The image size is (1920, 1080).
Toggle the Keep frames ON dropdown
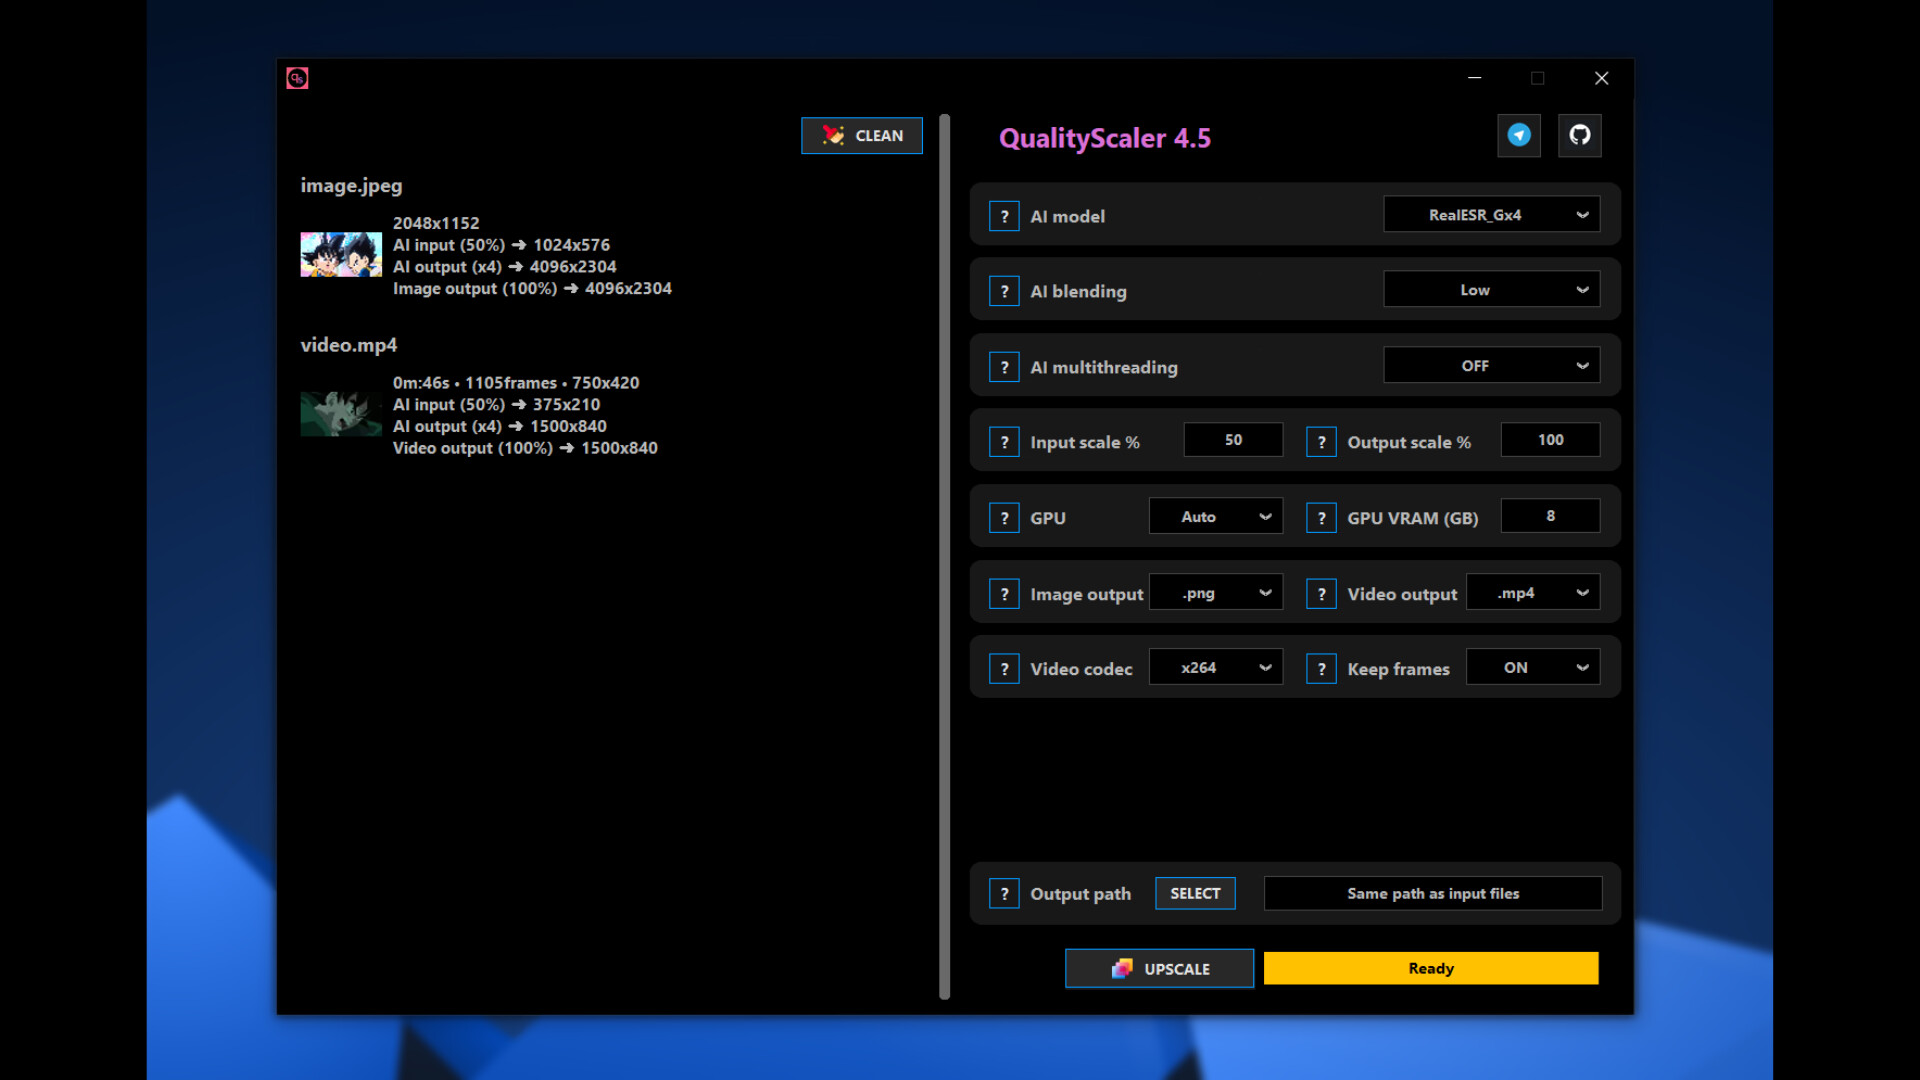click(1532, 668)
